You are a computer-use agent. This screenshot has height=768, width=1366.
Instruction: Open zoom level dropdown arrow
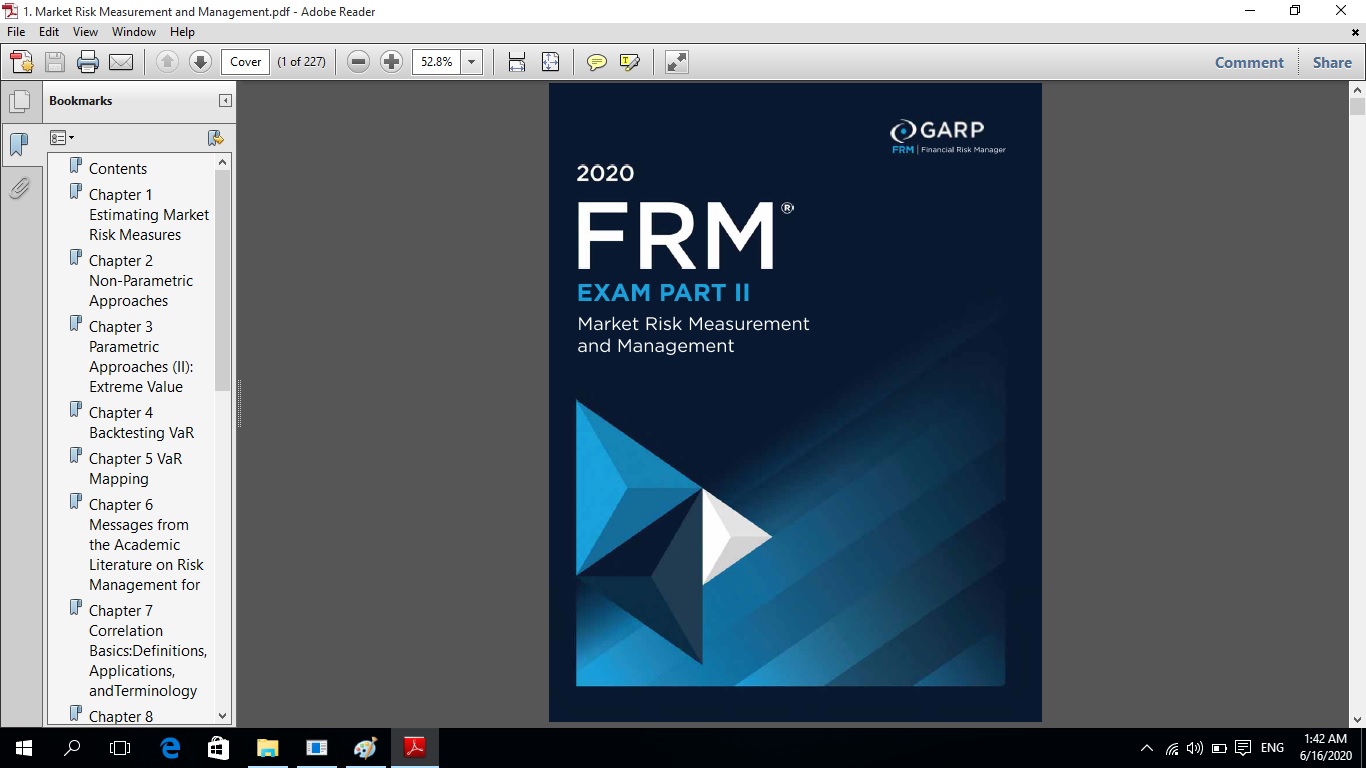pyautogui.click(x=472, y=62)
